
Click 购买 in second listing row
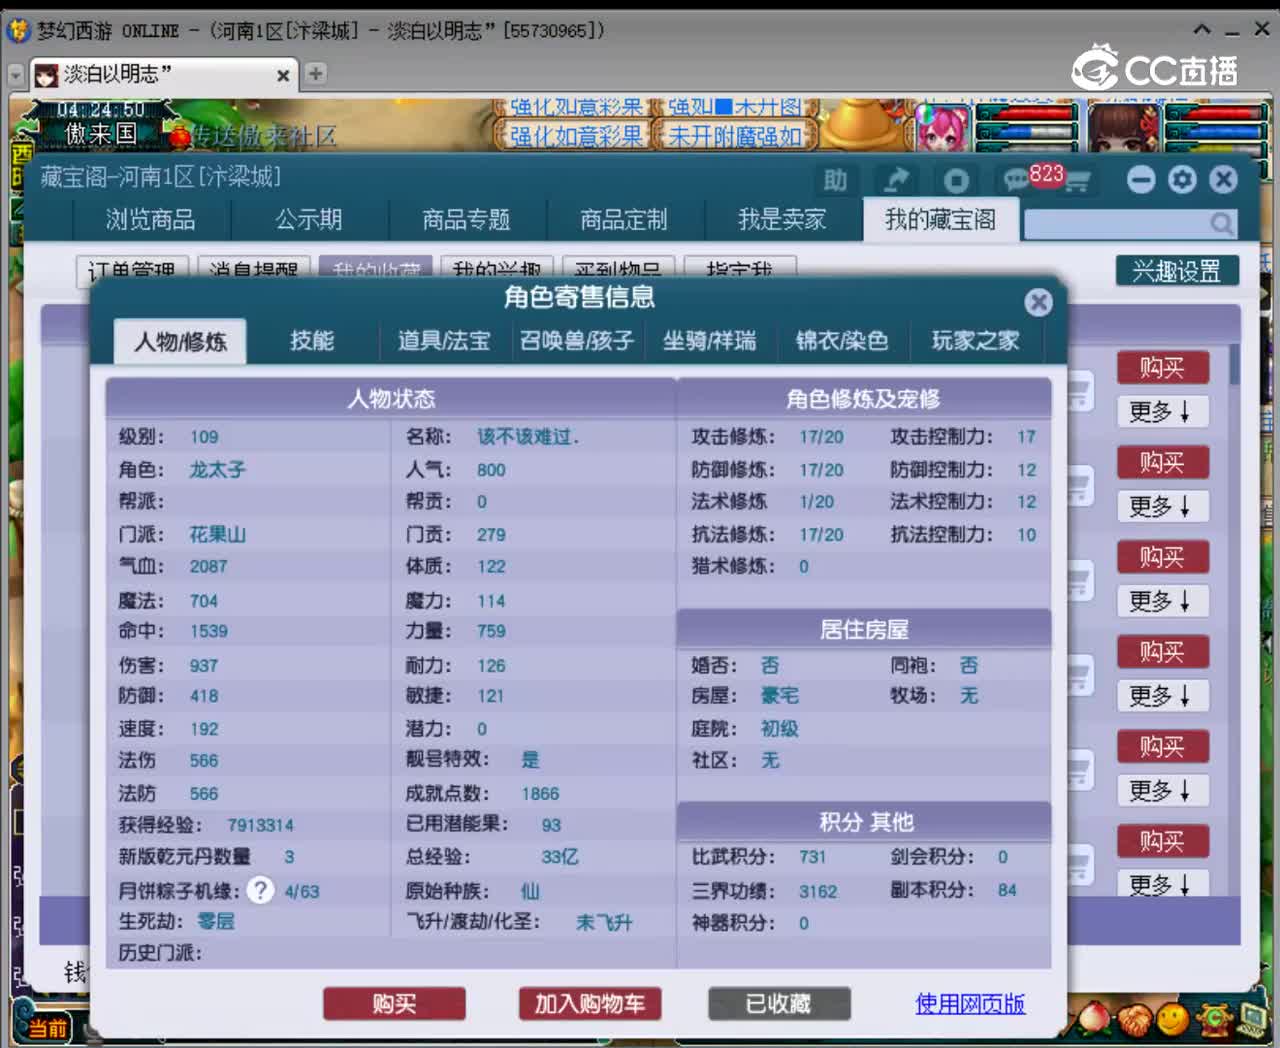pyautogui.click(x=1162, y=463)
